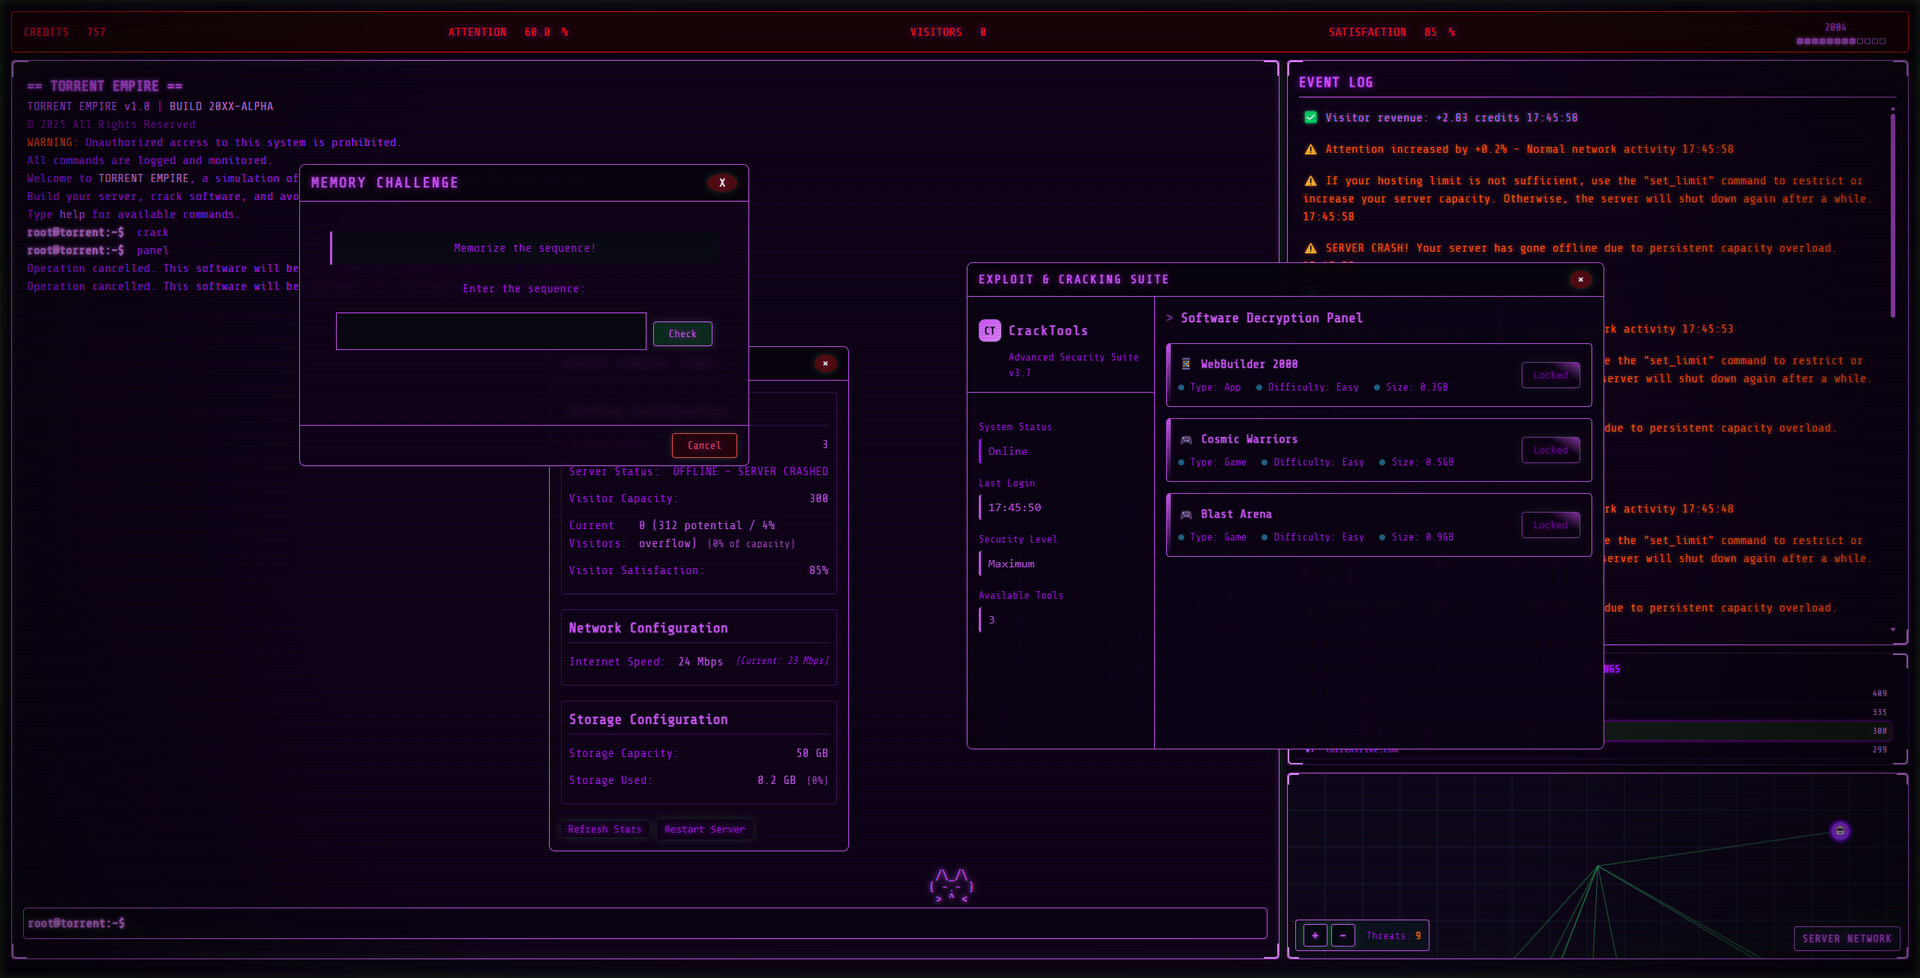Cancel the Memory Challenge dialog
1920x978 pixels.
coord(704,445)
